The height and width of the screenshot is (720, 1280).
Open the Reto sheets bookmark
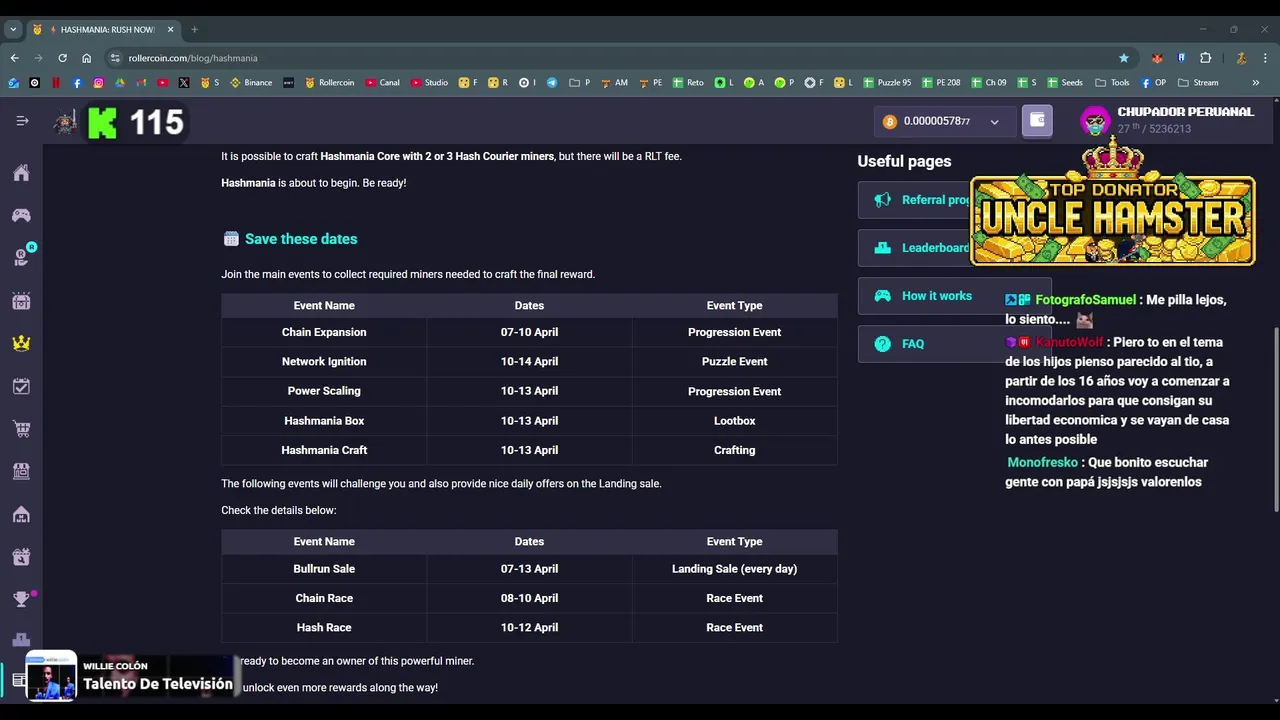tap(688, 83)
